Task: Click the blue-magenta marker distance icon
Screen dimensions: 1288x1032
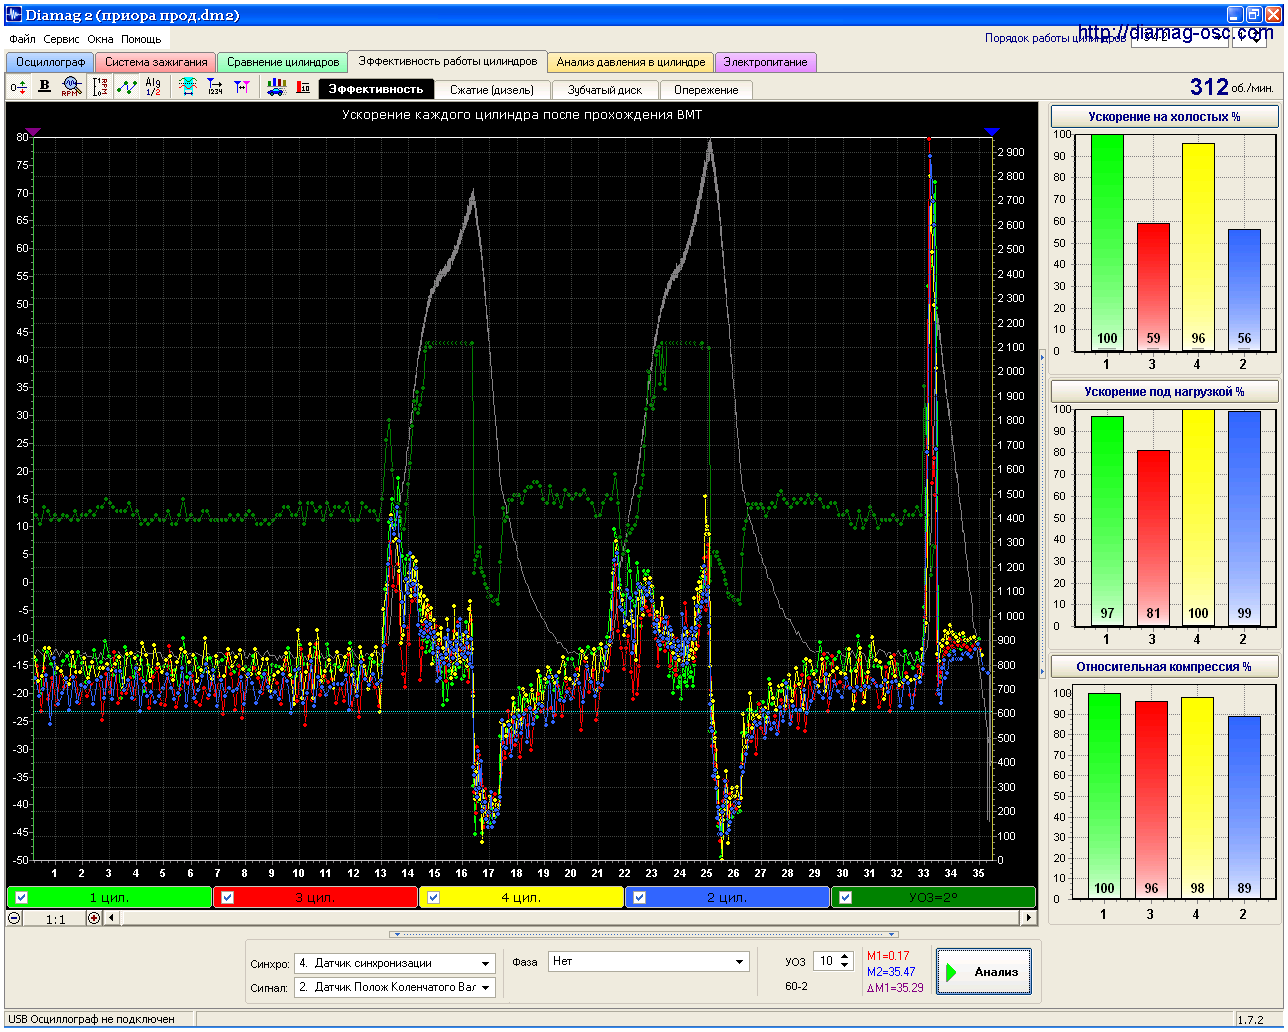Action: point(242,87)
